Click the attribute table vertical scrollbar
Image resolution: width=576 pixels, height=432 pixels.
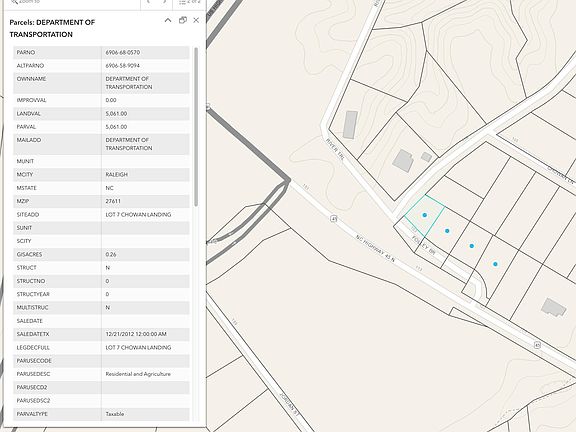click(x=196, y=127)
